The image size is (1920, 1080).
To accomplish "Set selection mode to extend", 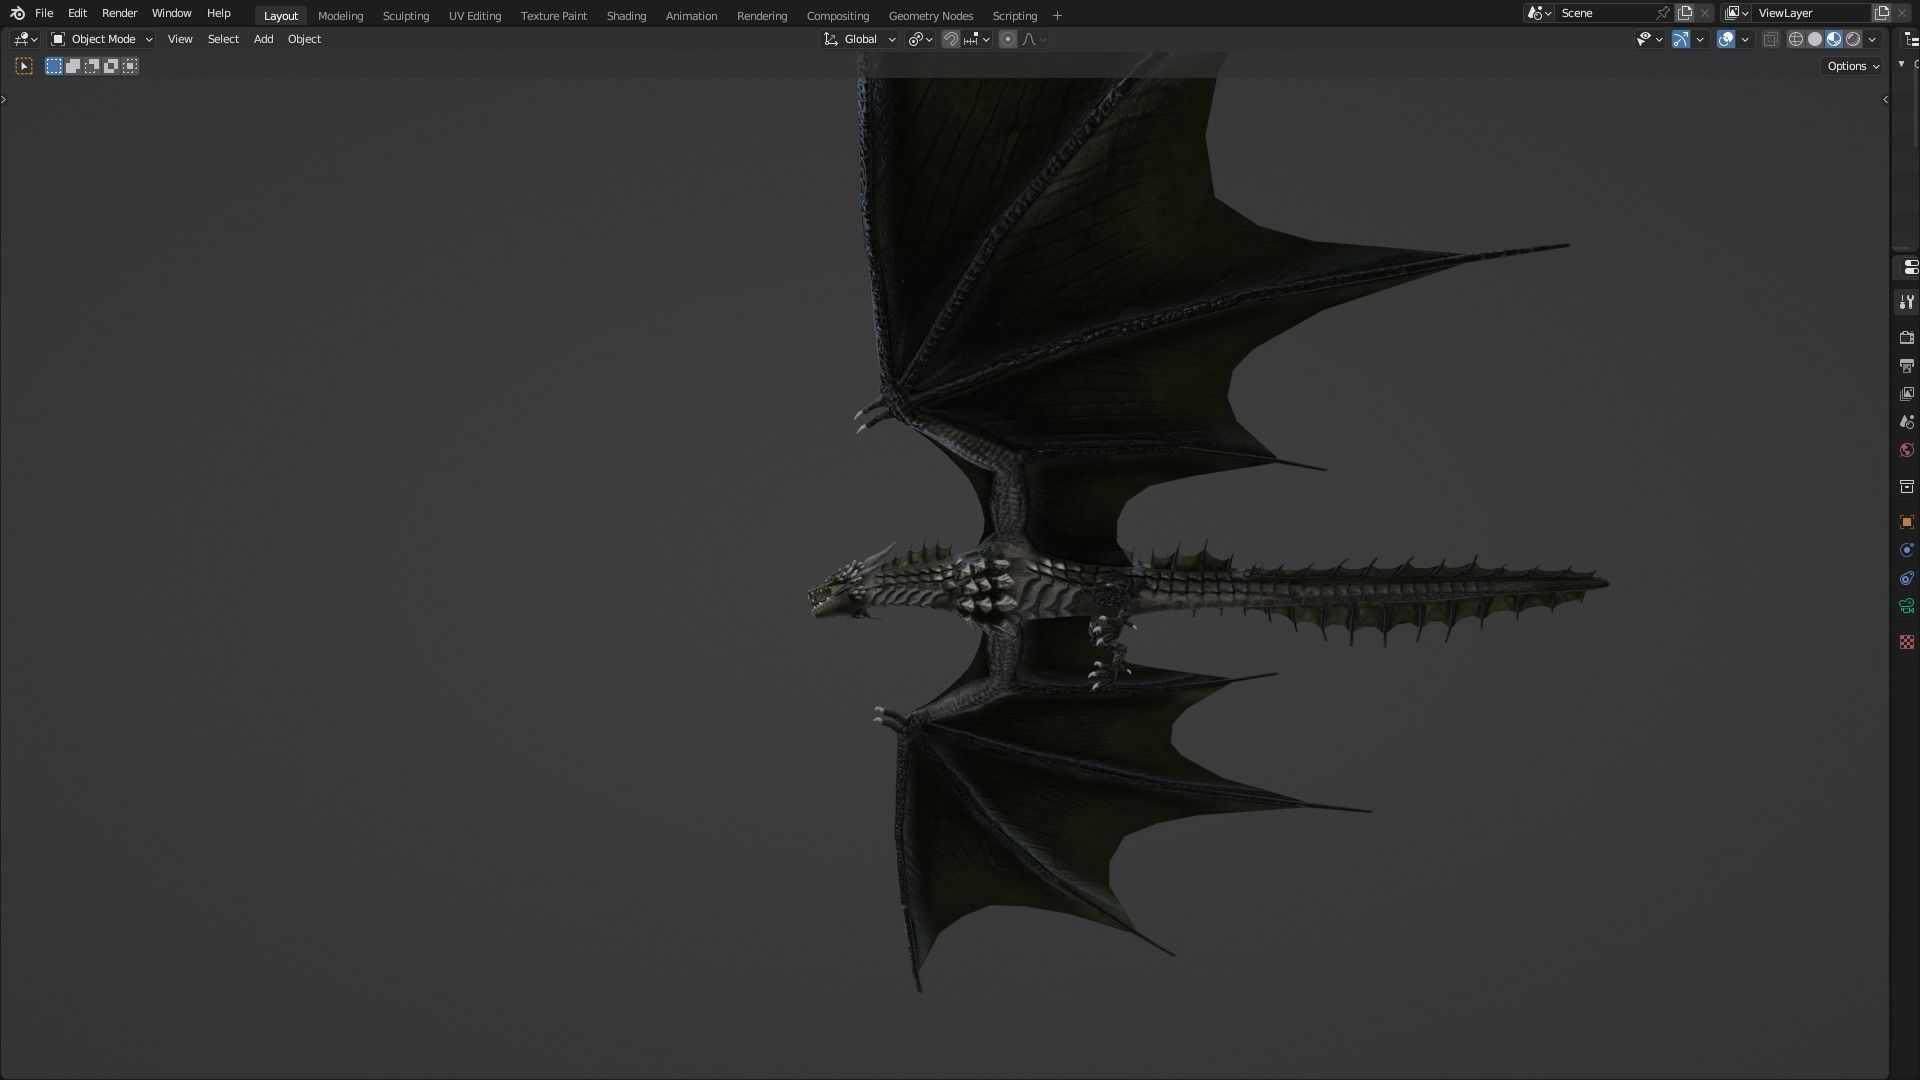I will 73,66.
